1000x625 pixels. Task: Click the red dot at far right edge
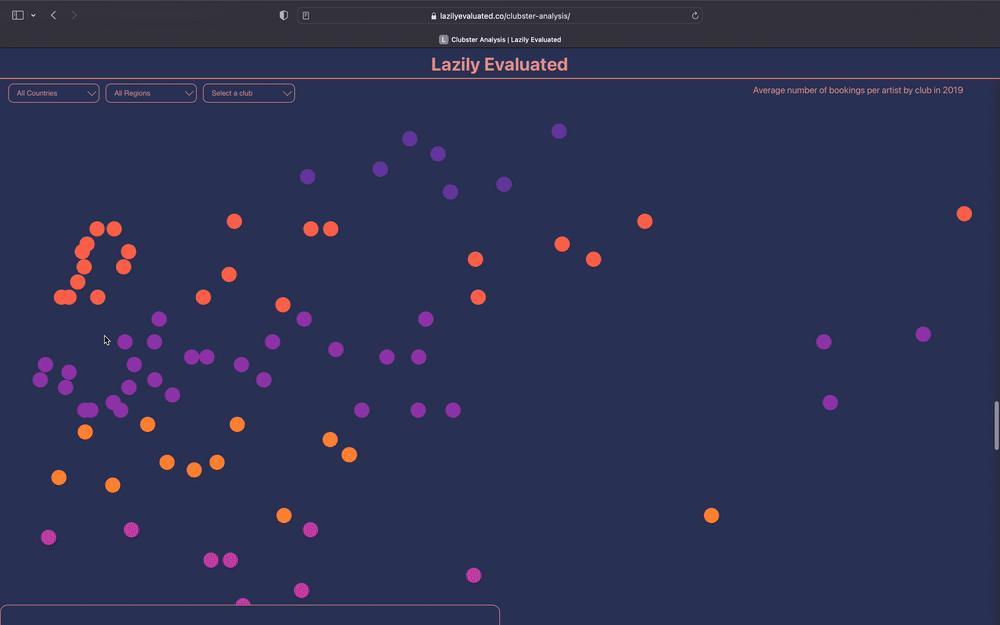coord(964,214)
